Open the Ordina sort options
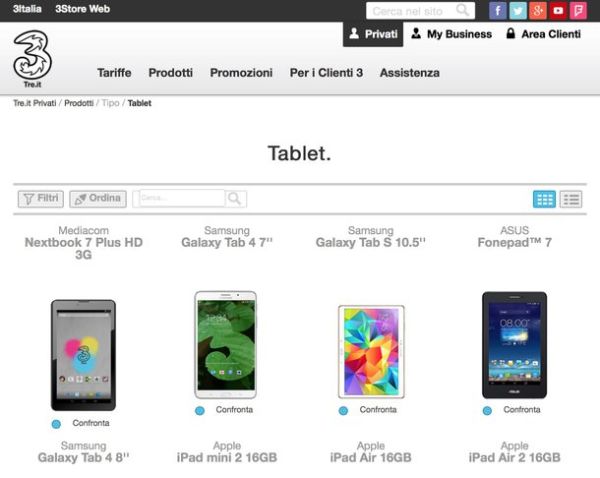Viewport: 600px width, 478px height. click(98, 199)
